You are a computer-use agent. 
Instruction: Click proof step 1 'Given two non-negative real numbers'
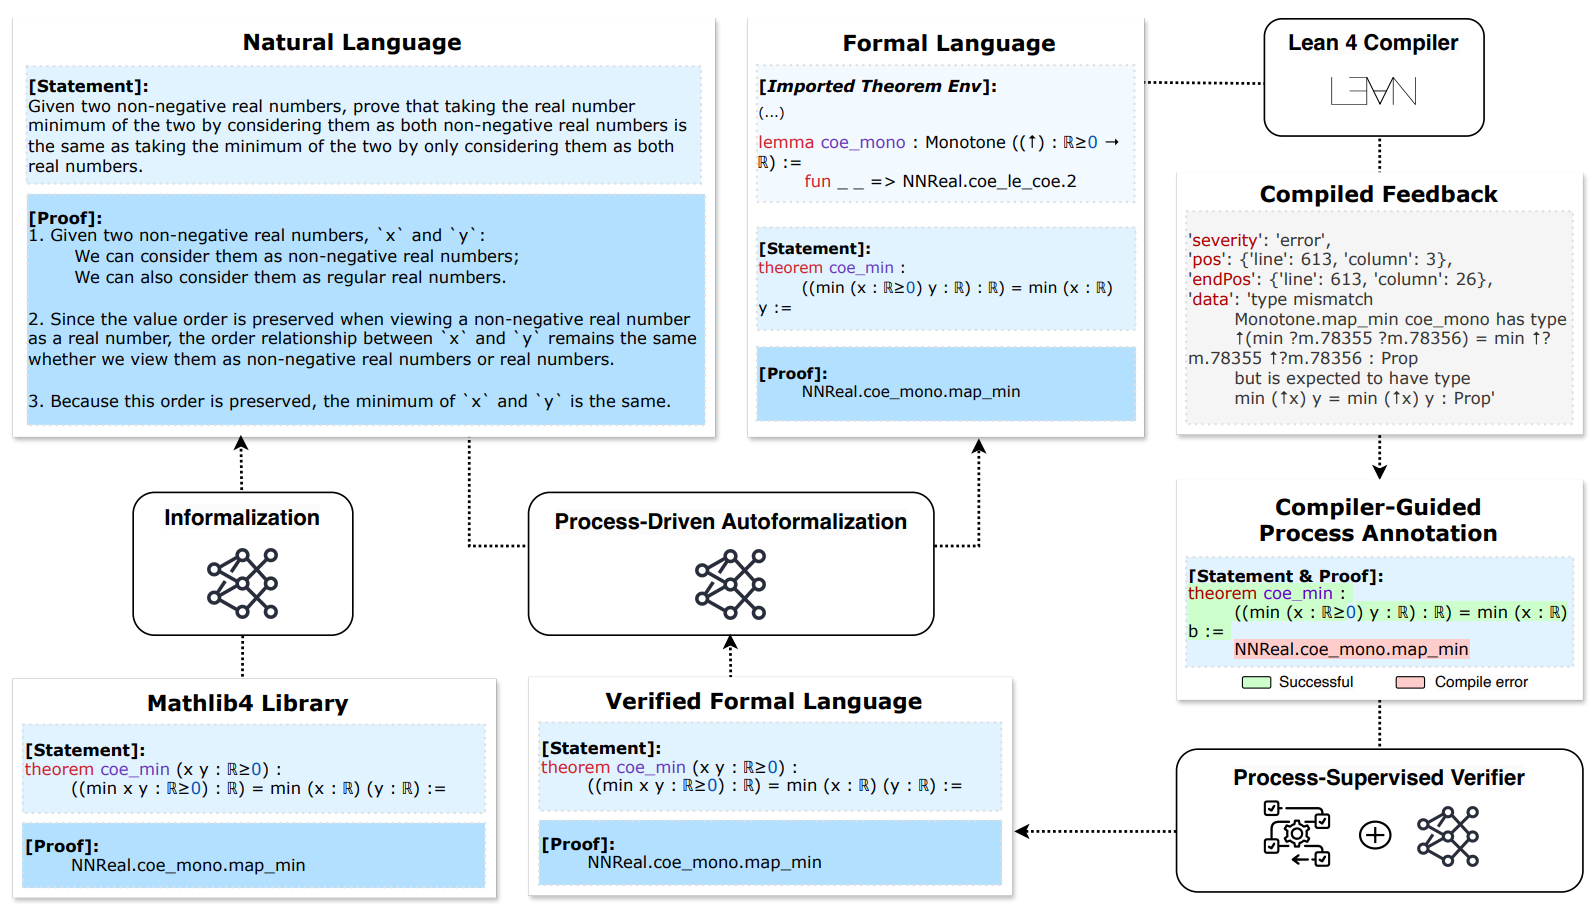(x=256, y=235)
